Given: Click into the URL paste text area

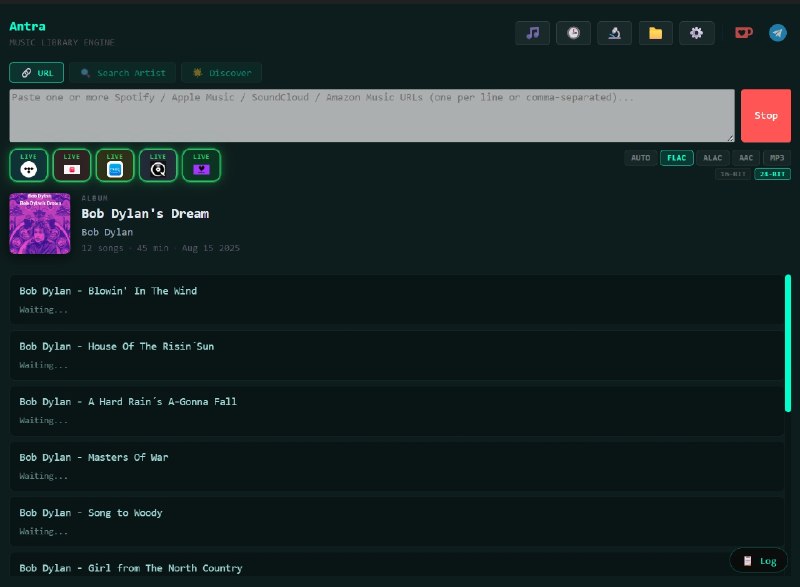Looking at the screenshot, I should (x=372, y=116).
